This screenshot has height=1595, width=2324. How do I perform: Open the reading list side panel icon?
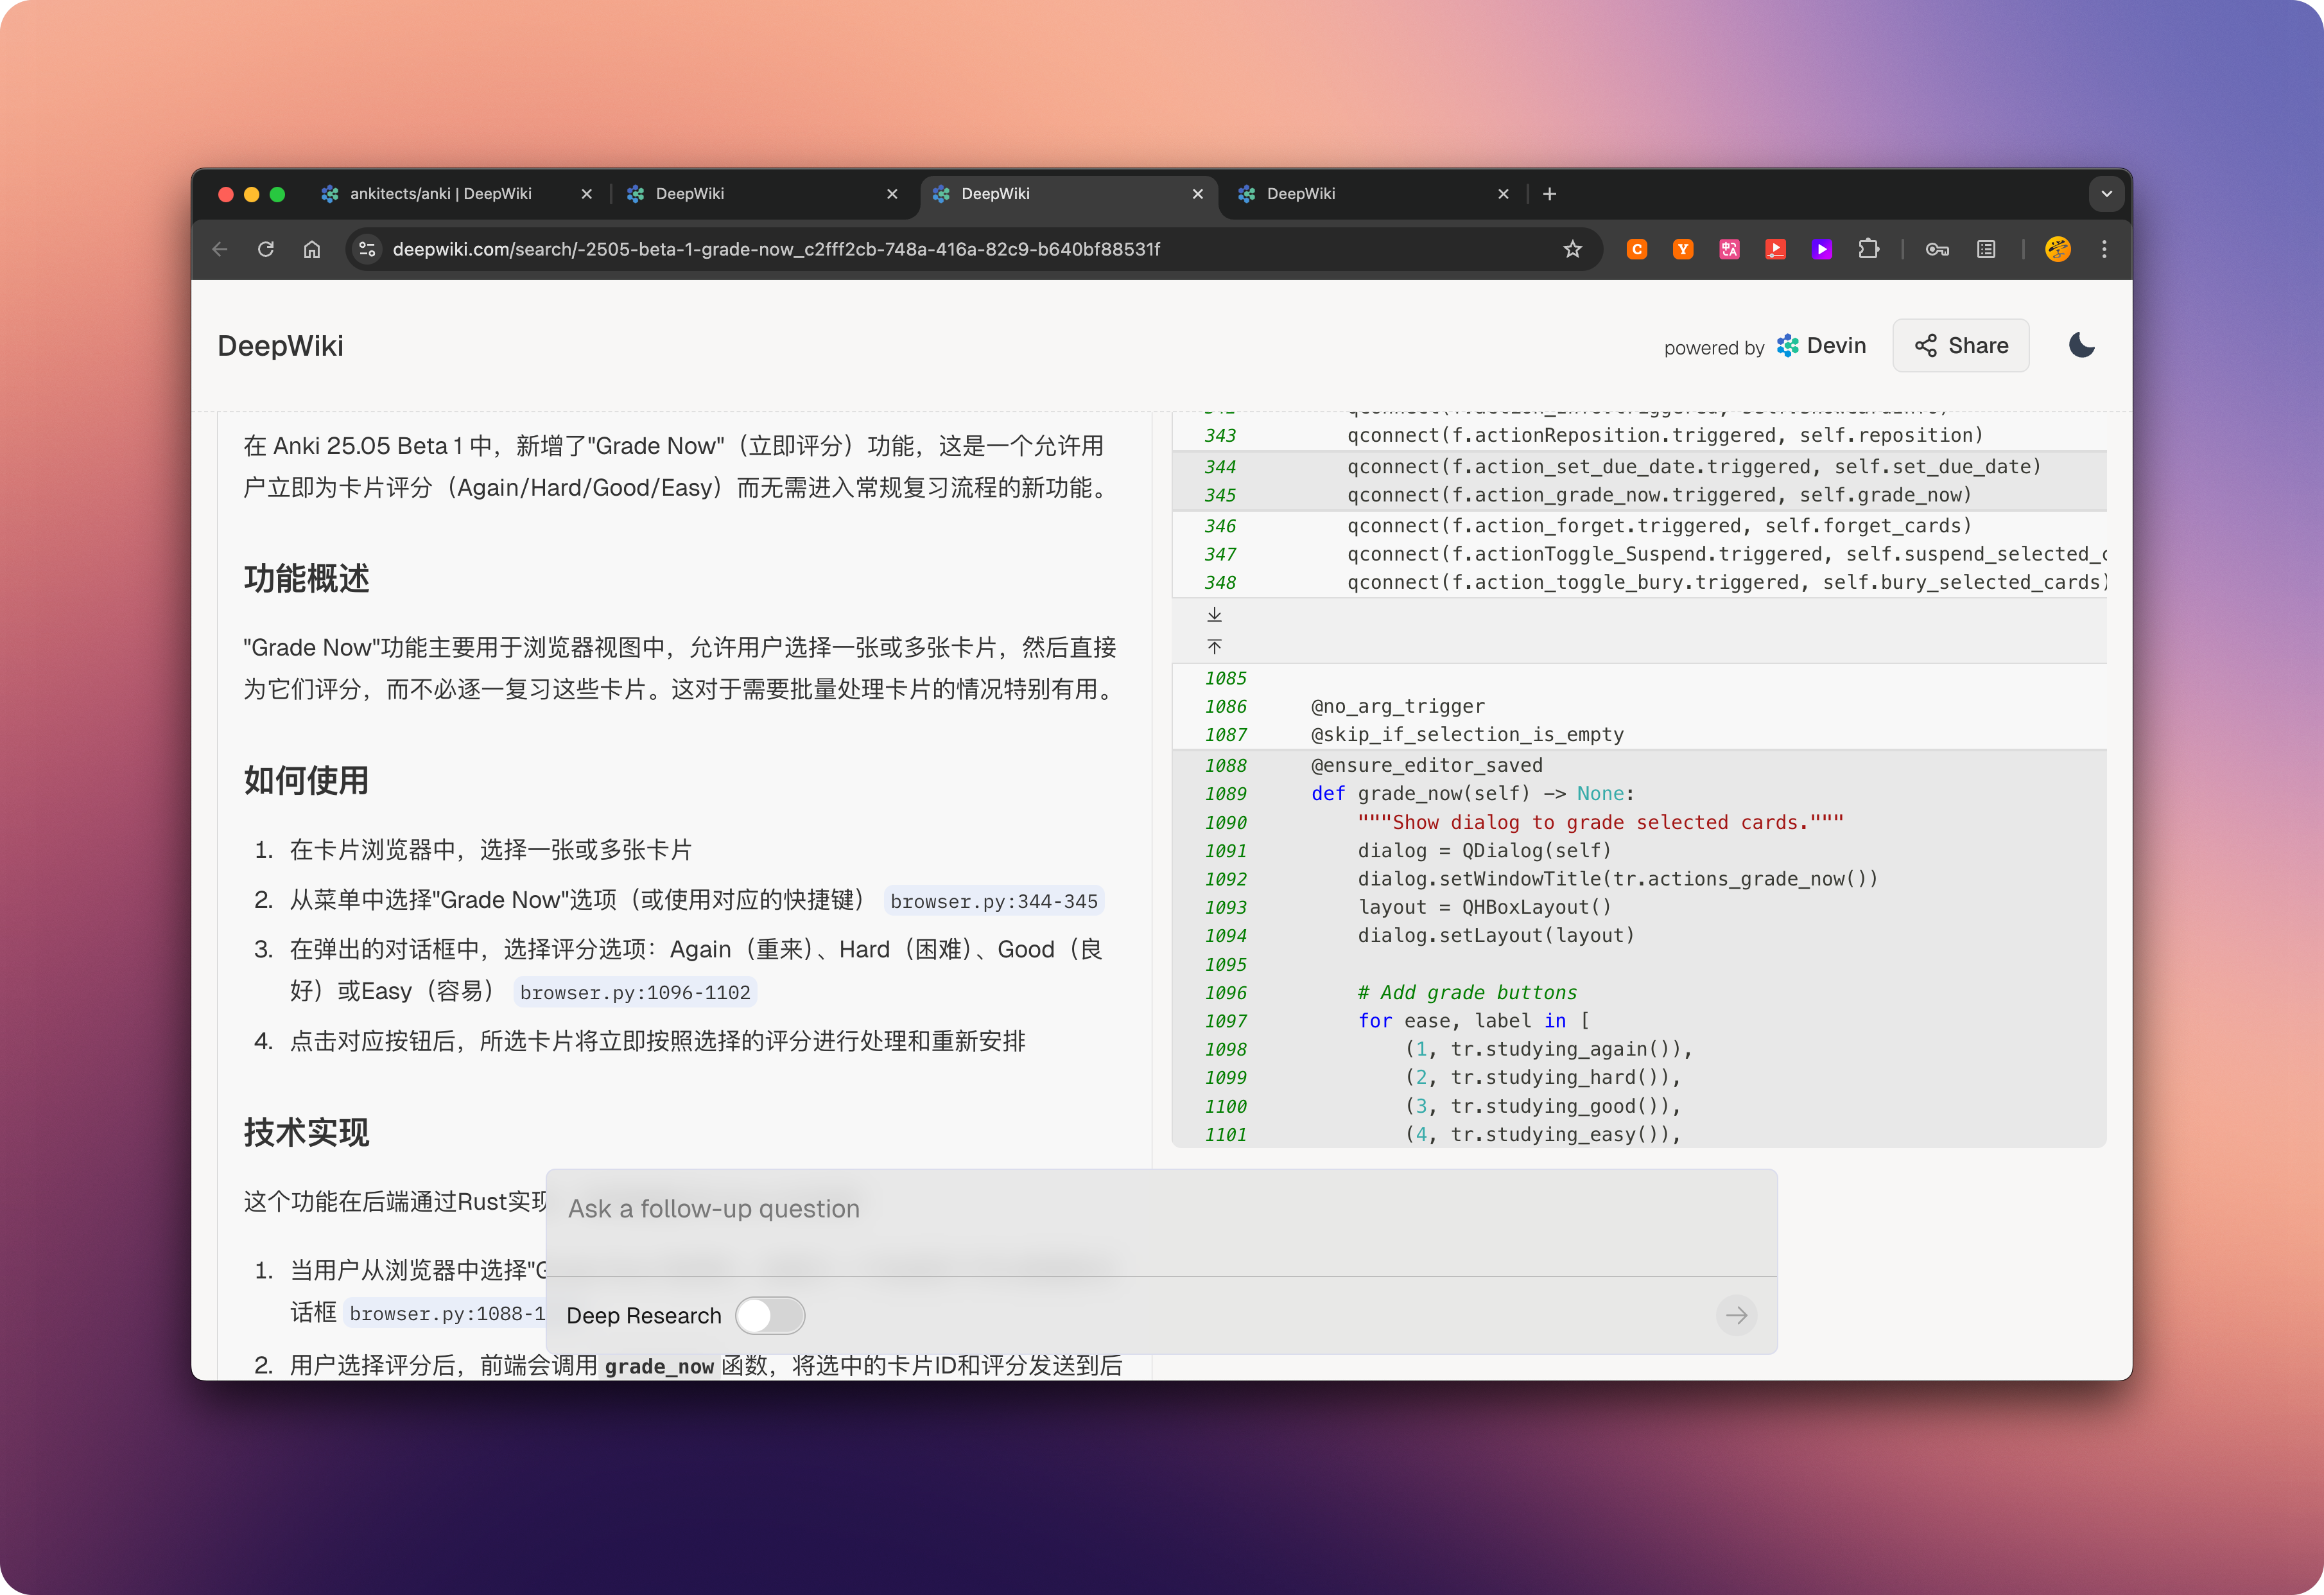click(x=1986, y=249)
